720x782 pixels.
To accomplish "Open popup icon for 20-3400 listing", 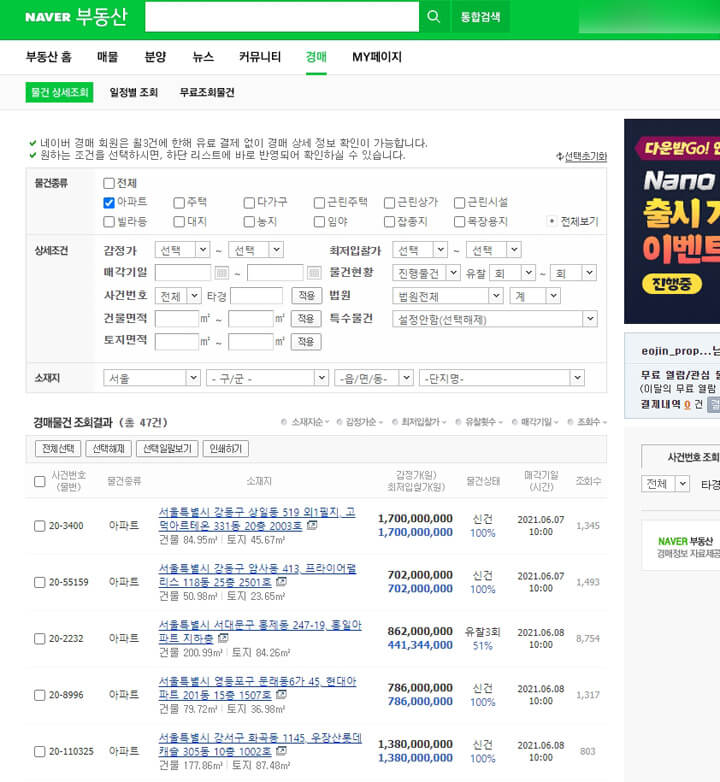I will click(x=312, y=525).
